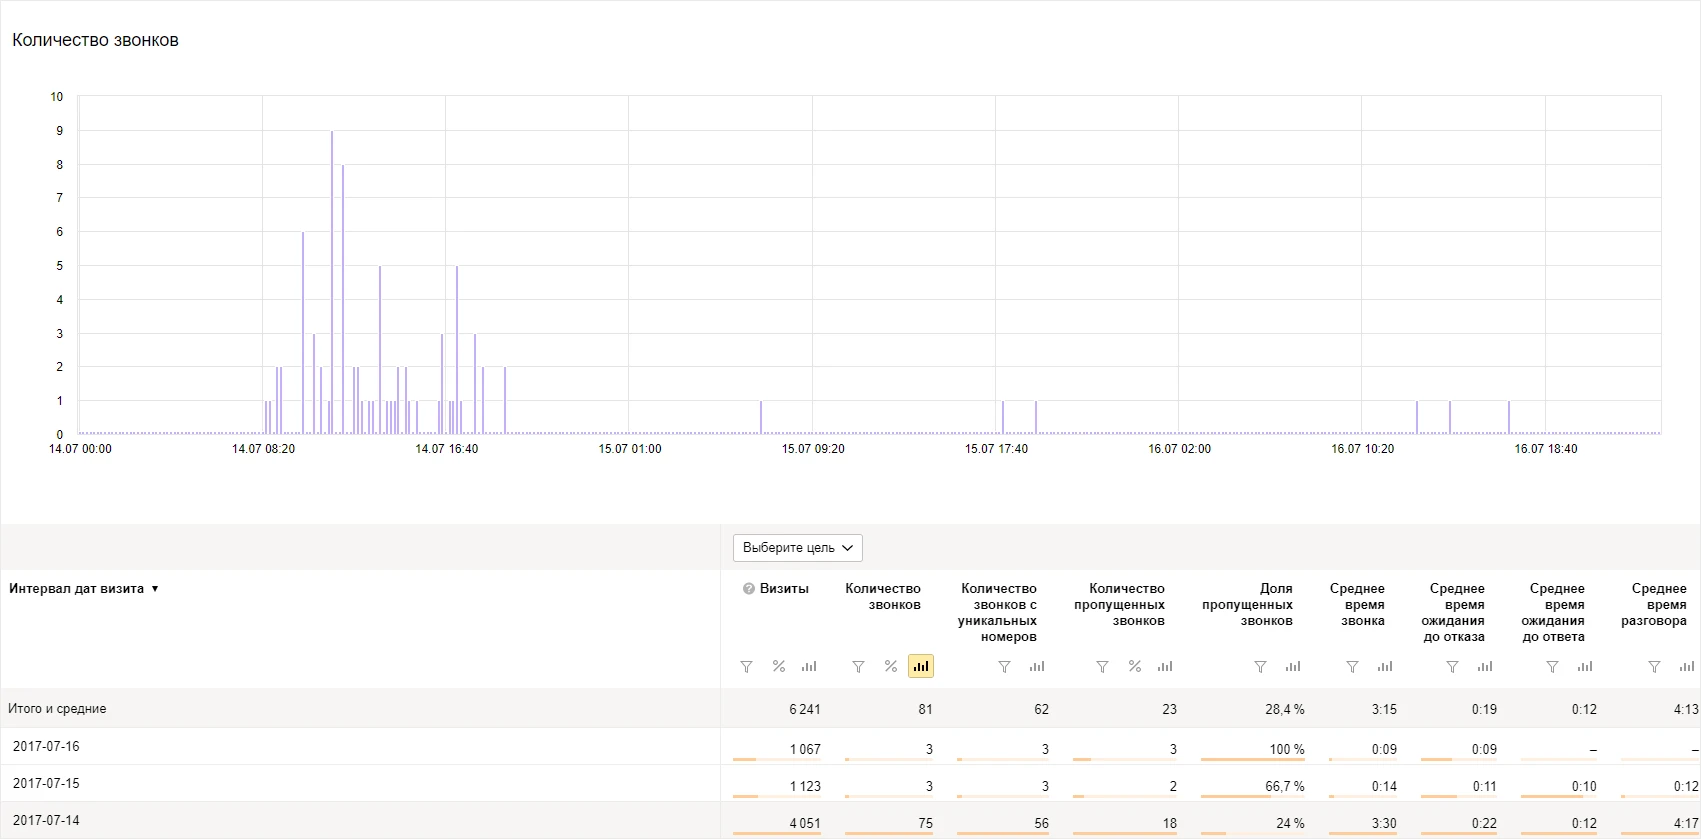The width and height of the screenshot is (1701, 839).
Task: Filter by Среднее время ожидания до ответа
Action: (x=1552, y=666)
